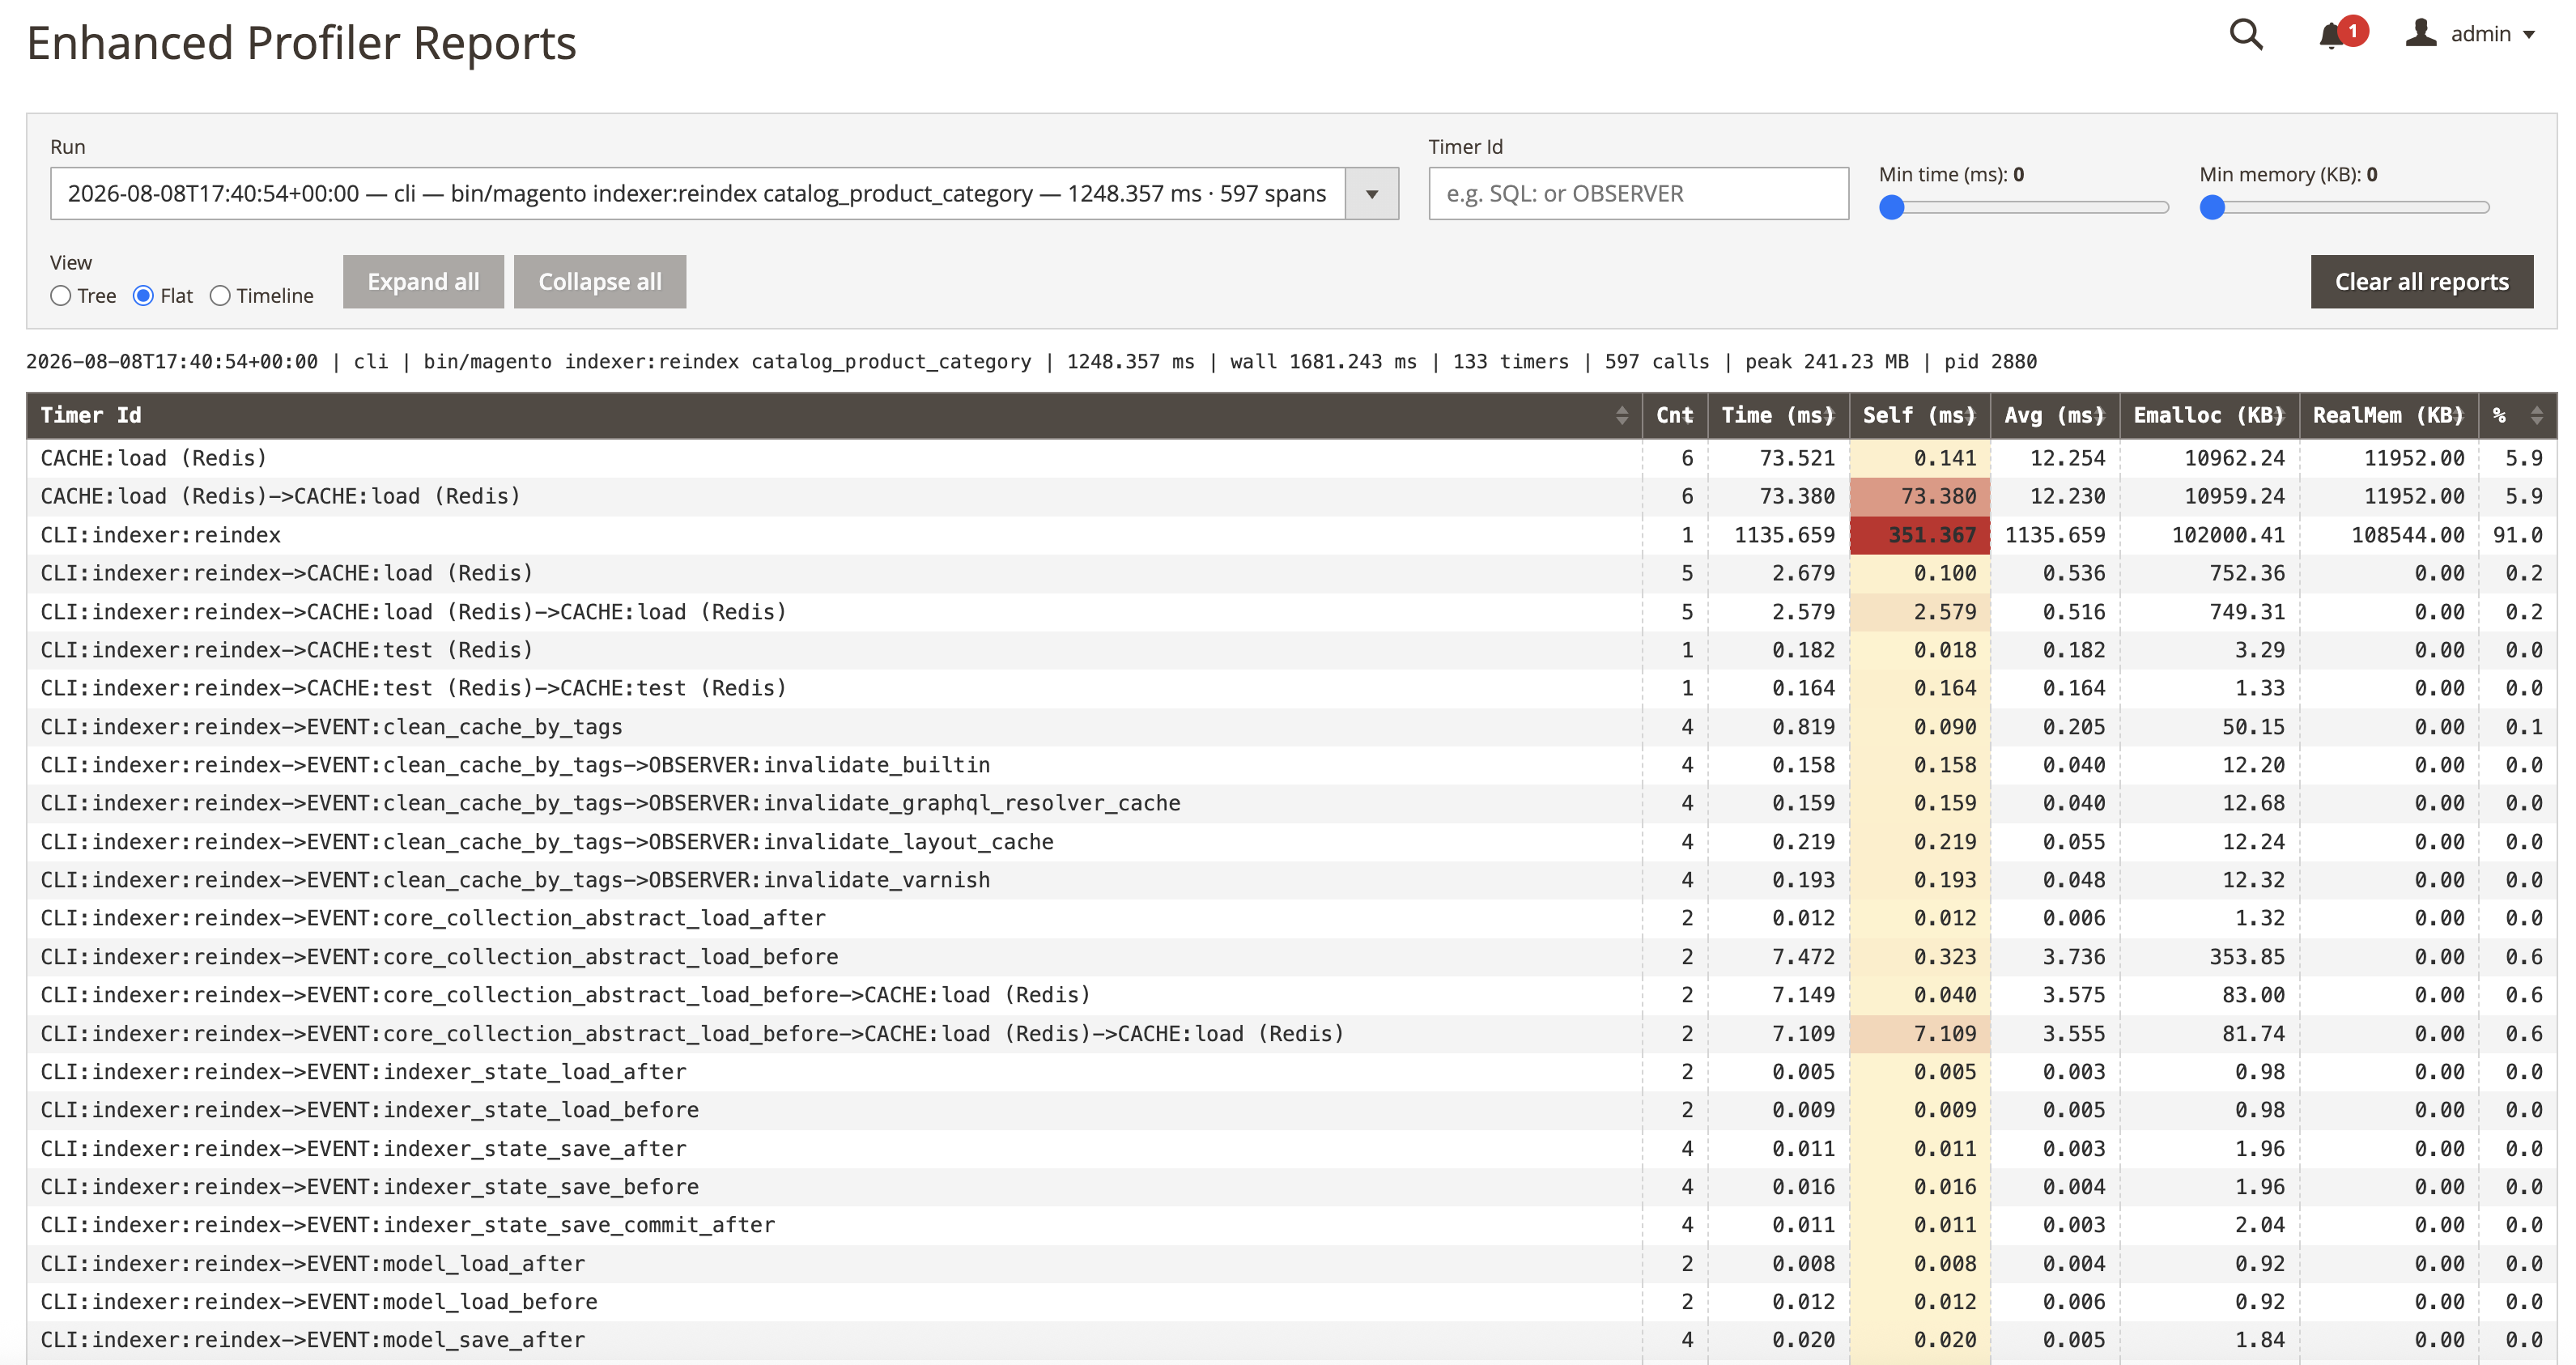Select the Flat view radio button
The height and width of the screenshot is (1365, 2576).
(143, 296)
